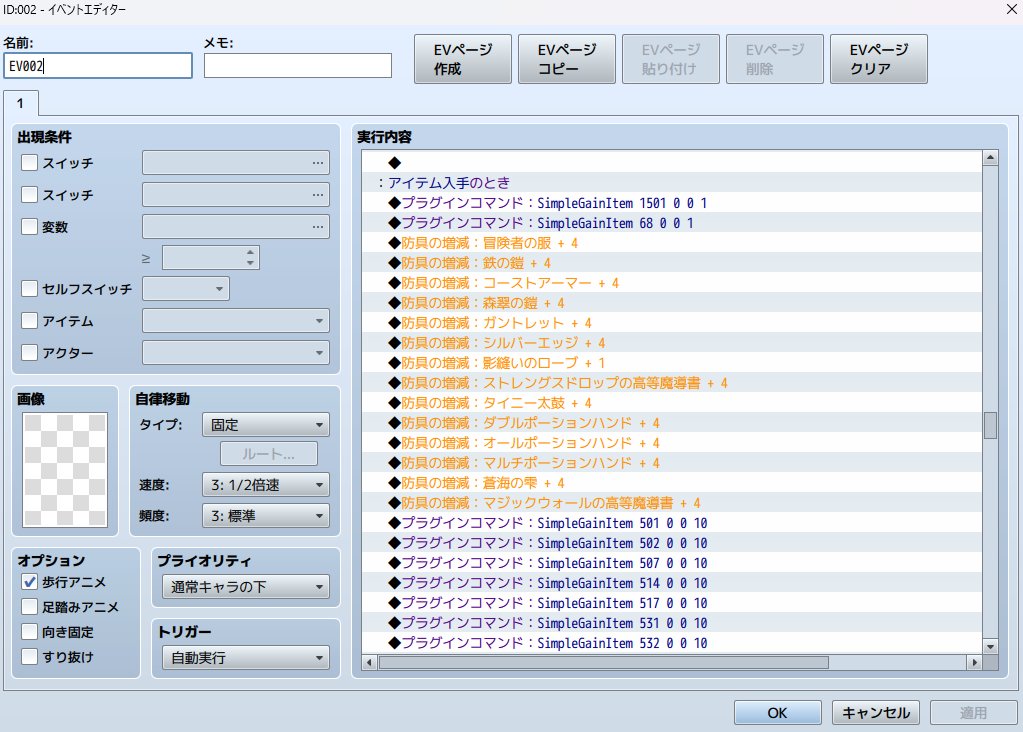Click the EVページクリア button
The image size is (1023, 732).
coord(878,59)
